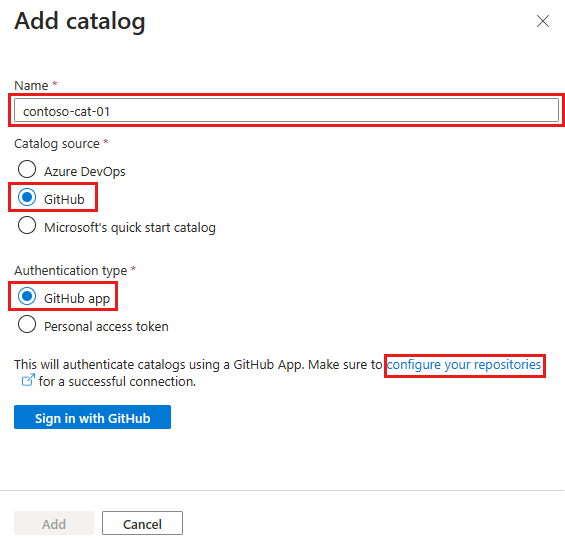
Task: Click the Name field label
Action: [31, 86]
